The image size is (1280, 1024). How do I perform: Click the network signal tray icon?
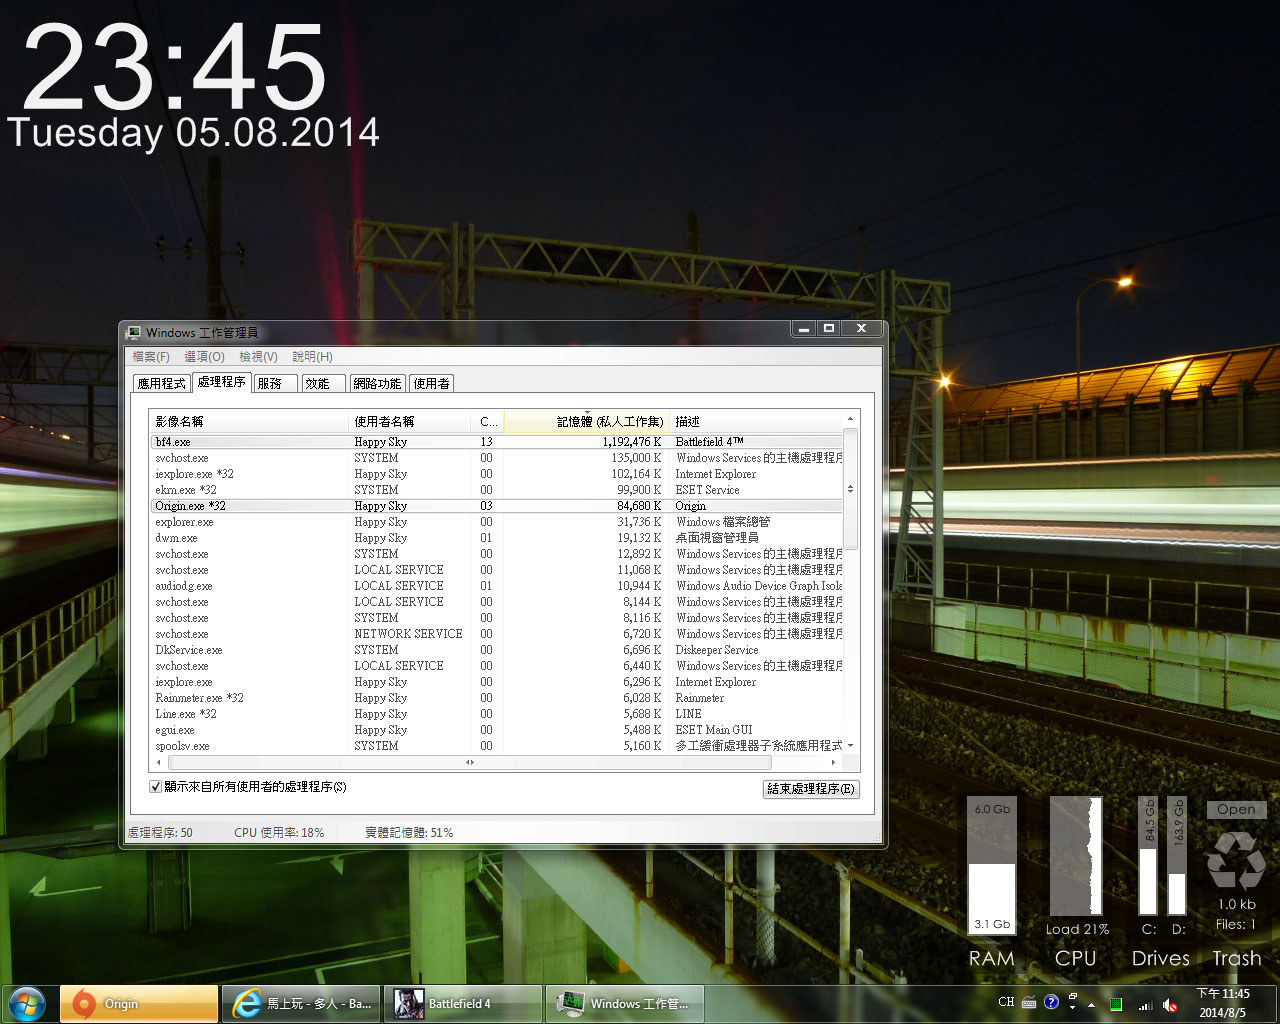1145,1004
